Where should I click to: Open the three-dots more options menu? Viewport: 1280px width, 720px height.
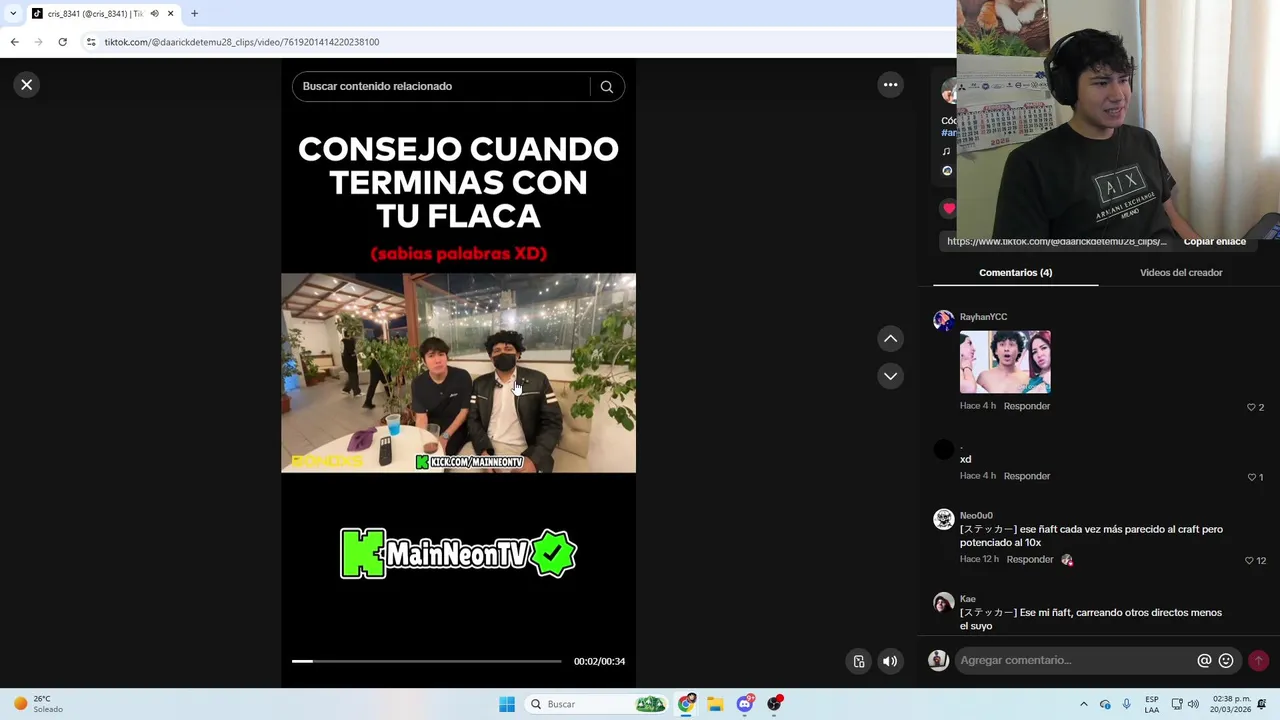[x=890, y=85]
